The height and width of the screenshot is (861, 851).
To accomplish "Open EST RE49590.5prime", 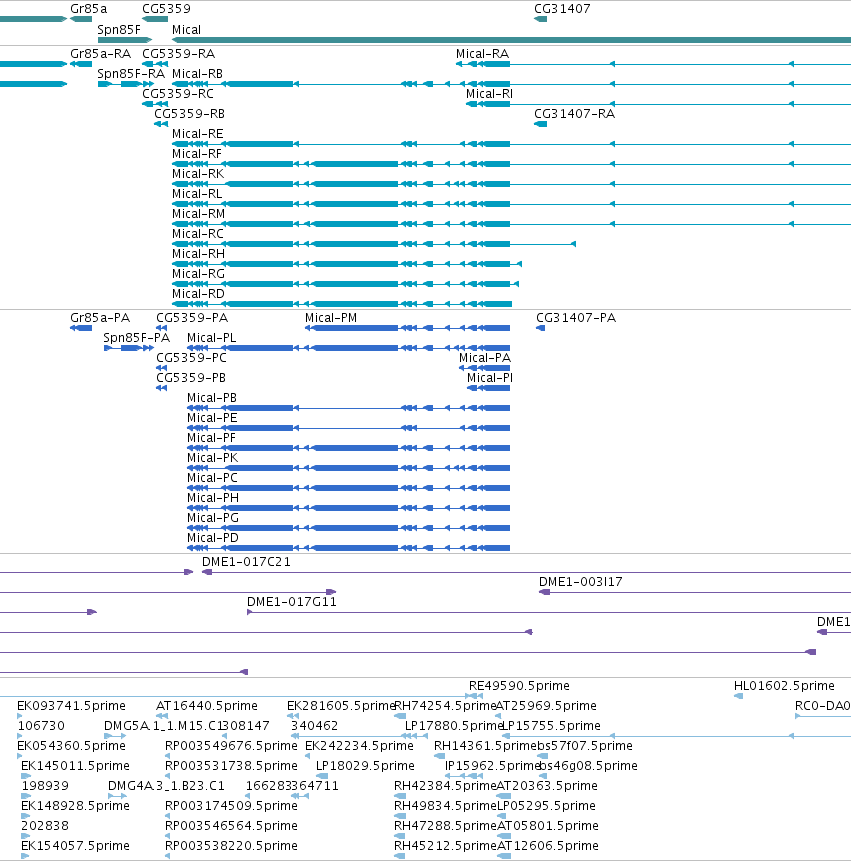I will coord(519,686).
